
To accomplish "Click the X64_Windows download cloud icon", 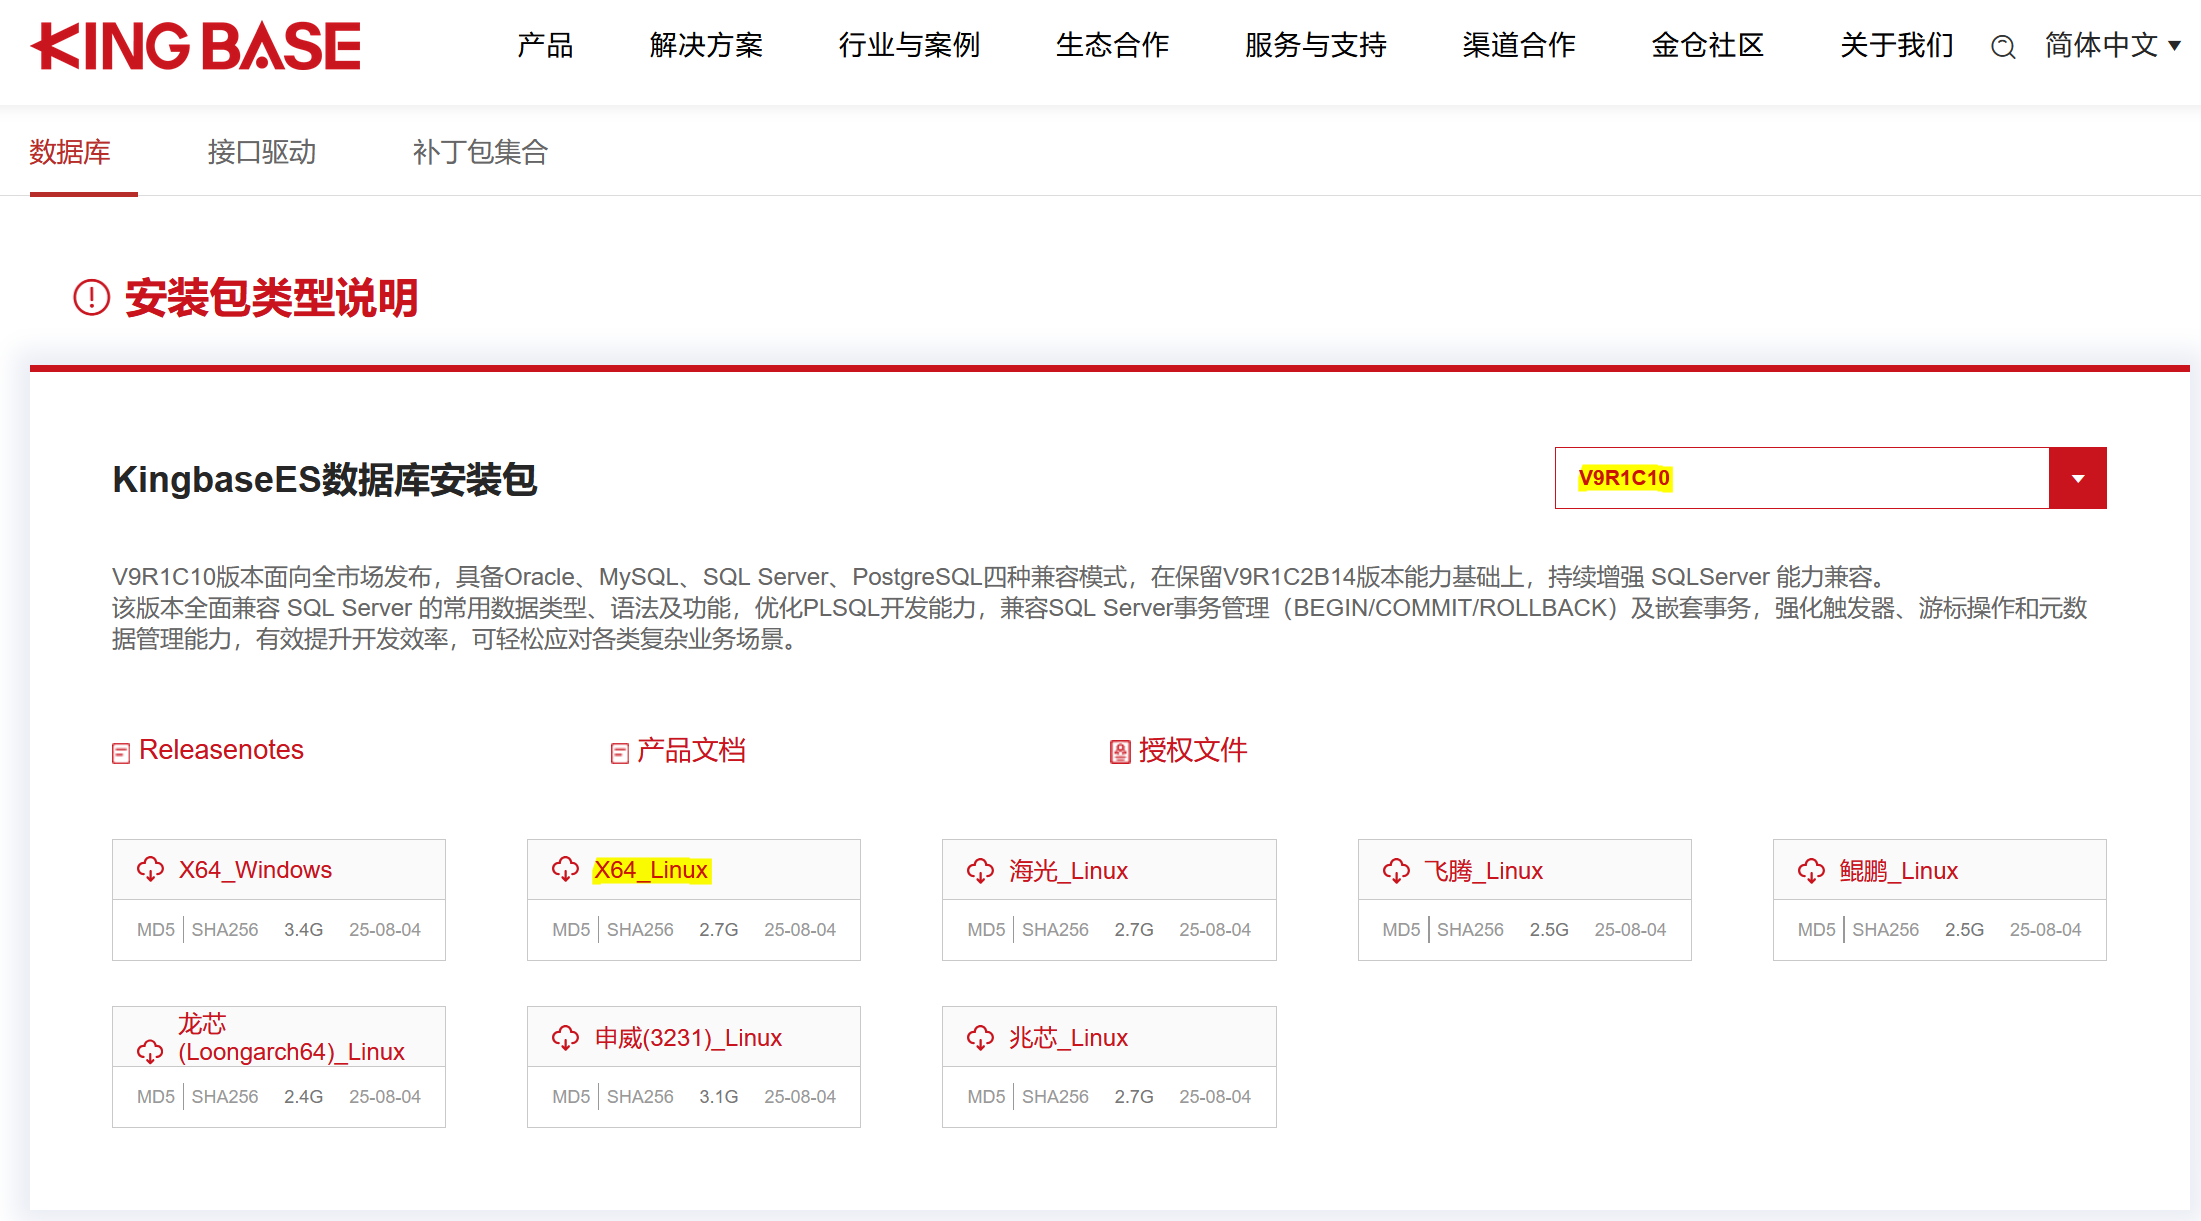I will click(150, 869).
